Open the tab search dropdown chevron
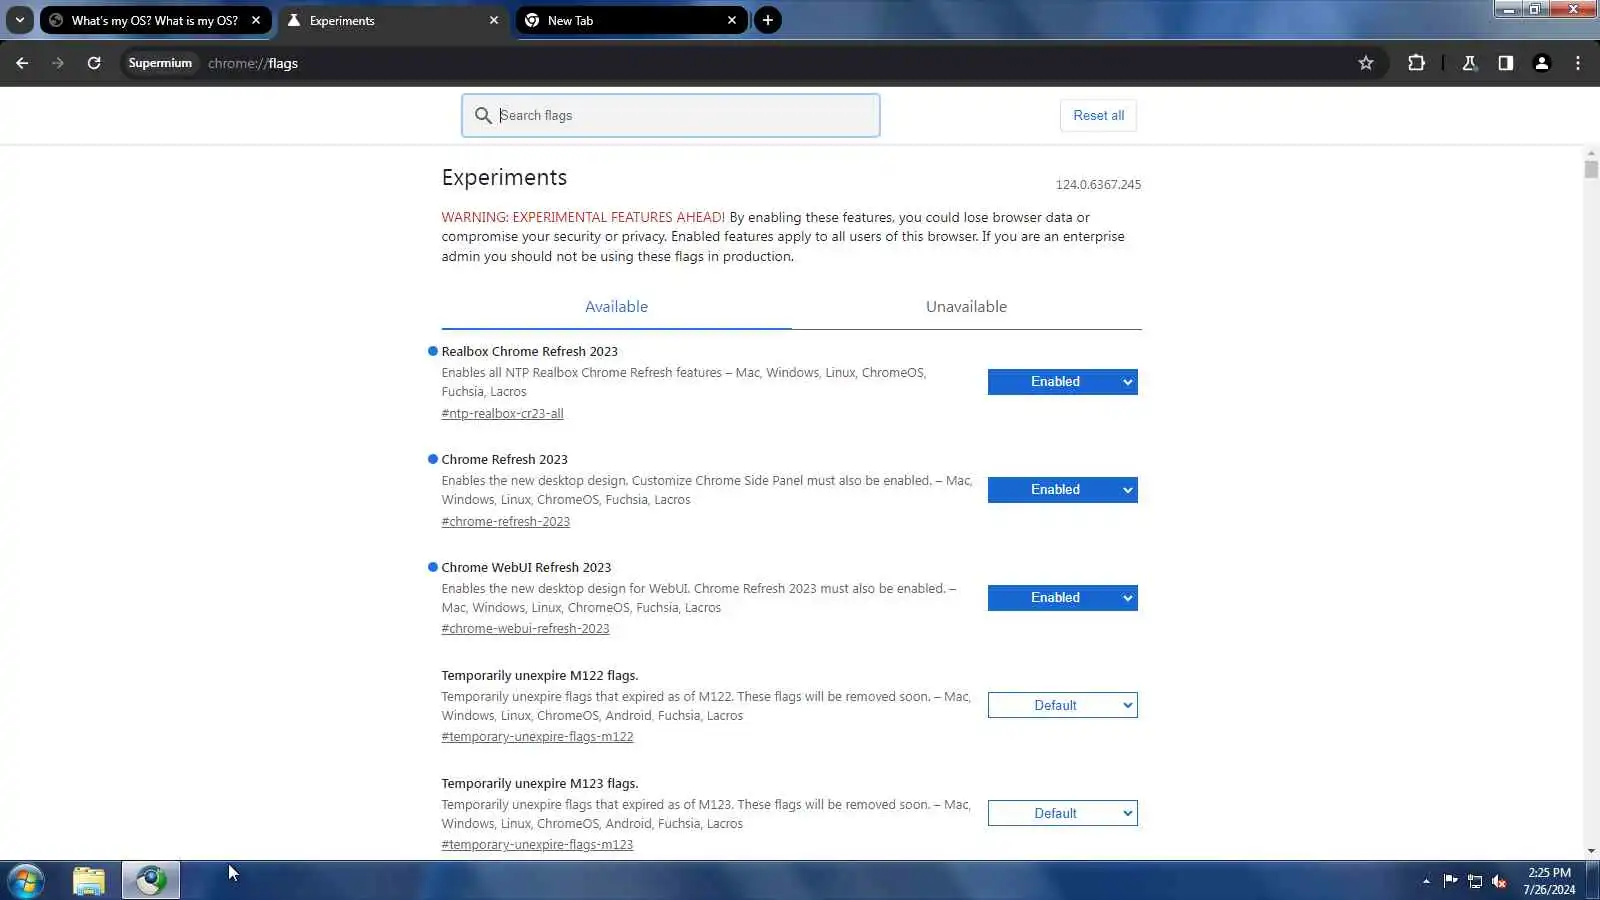Viewport: 1600px width, 900px height. point(19,20)
